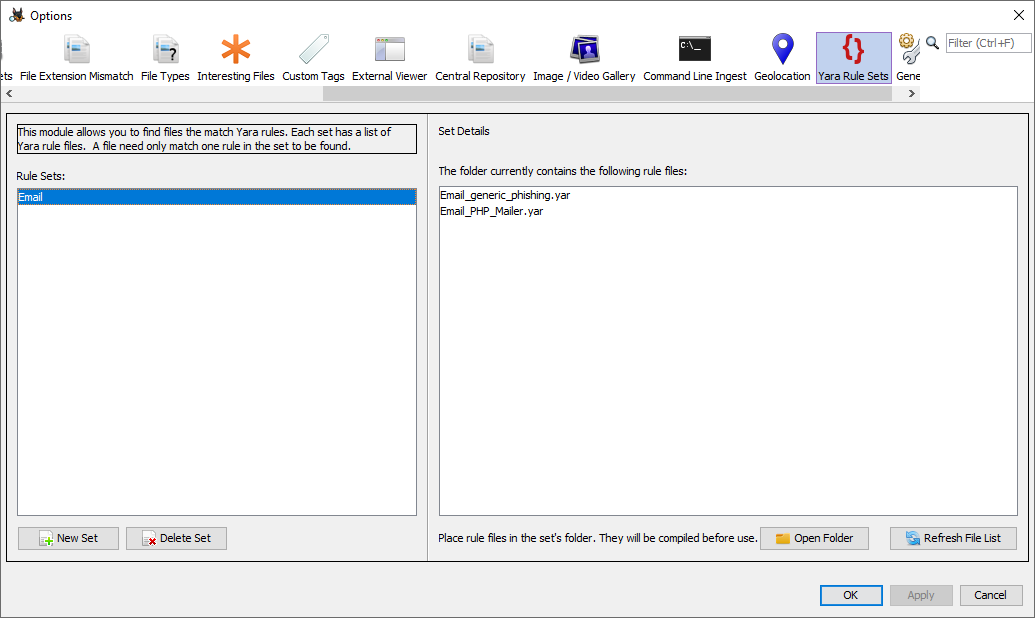Open the Geolocation settings

(782, 58)
